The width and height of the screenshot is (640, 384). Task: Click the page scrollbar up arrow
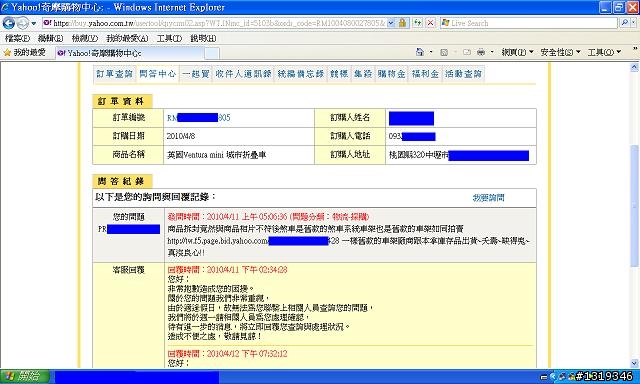coord(634,67)
